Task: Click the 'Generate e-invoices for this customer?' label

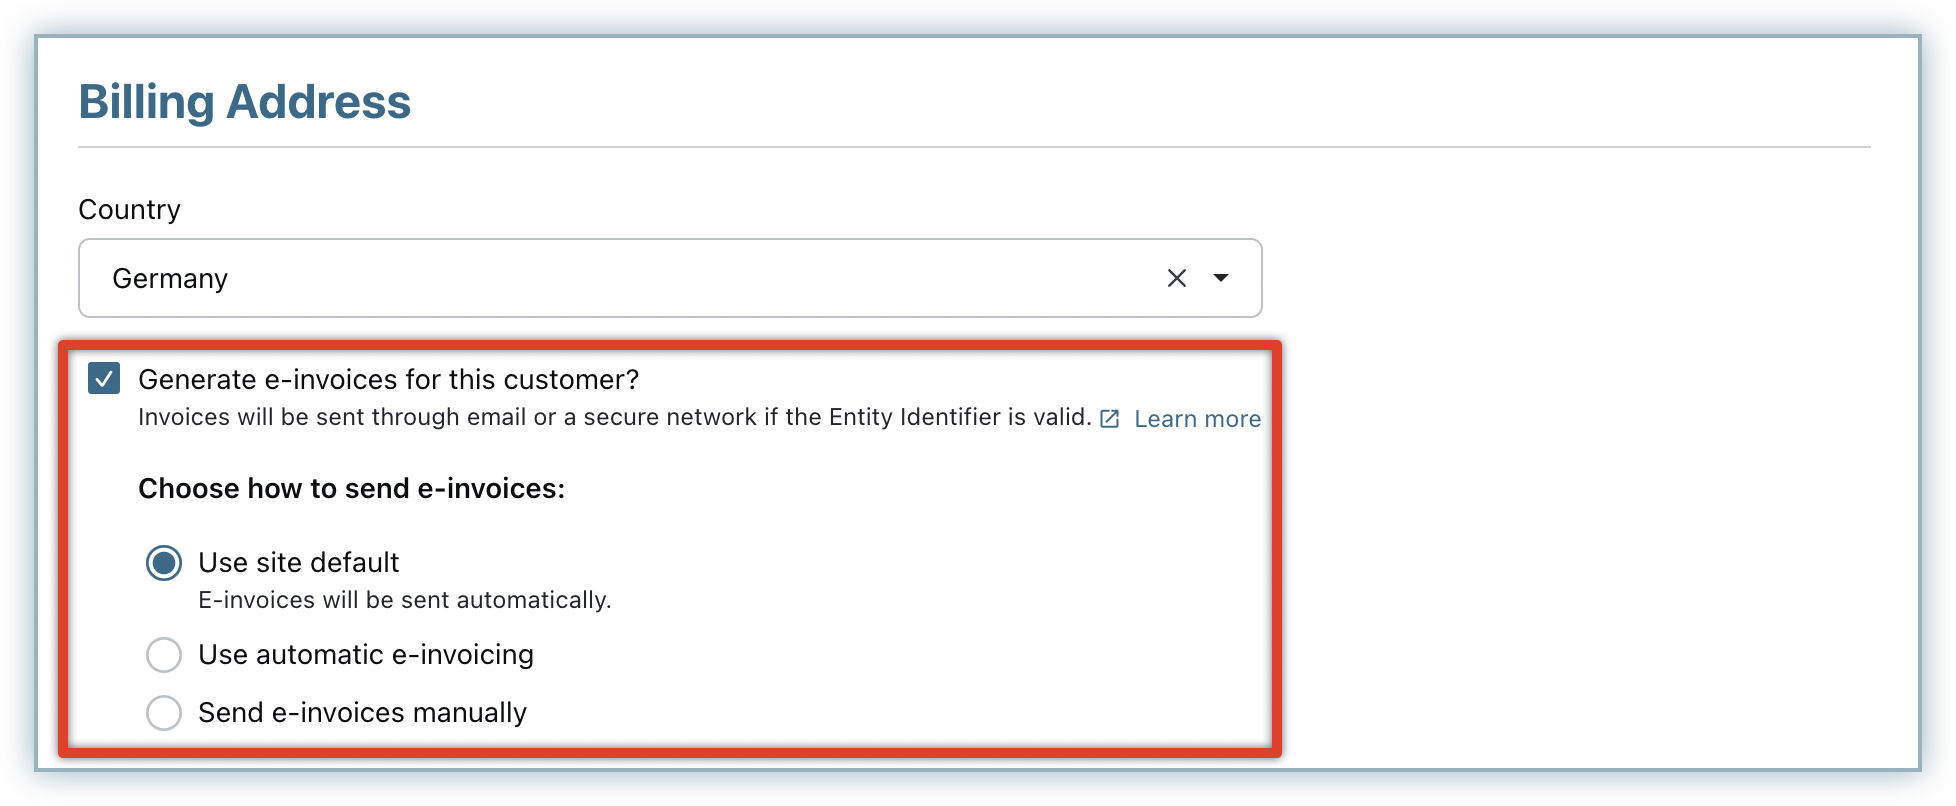Action: point(388,380)
